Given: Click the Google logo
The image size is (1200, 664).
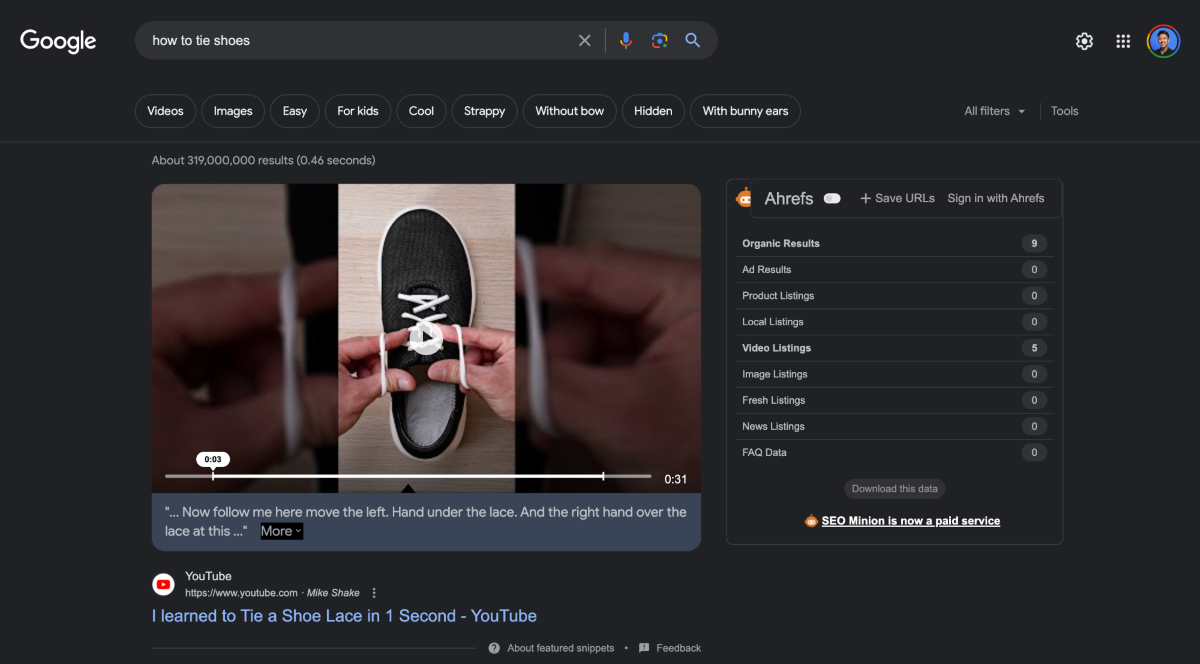Looking at the screenshot, I should tap(58, 41).
